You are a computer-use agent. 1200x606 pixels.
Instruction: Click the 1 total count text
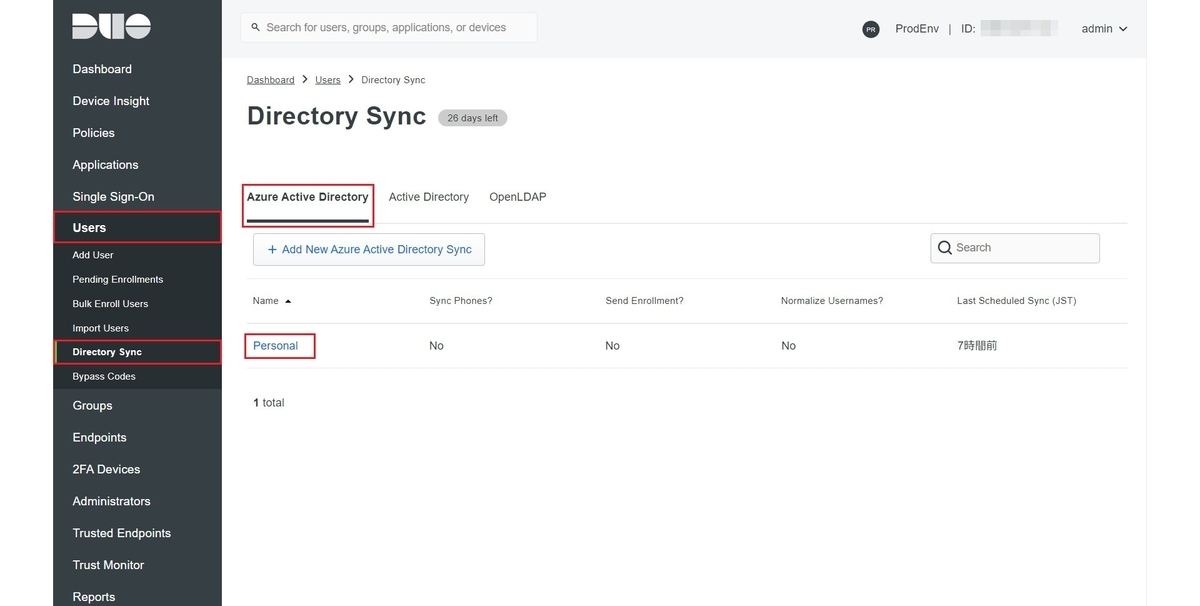(269, 403)
